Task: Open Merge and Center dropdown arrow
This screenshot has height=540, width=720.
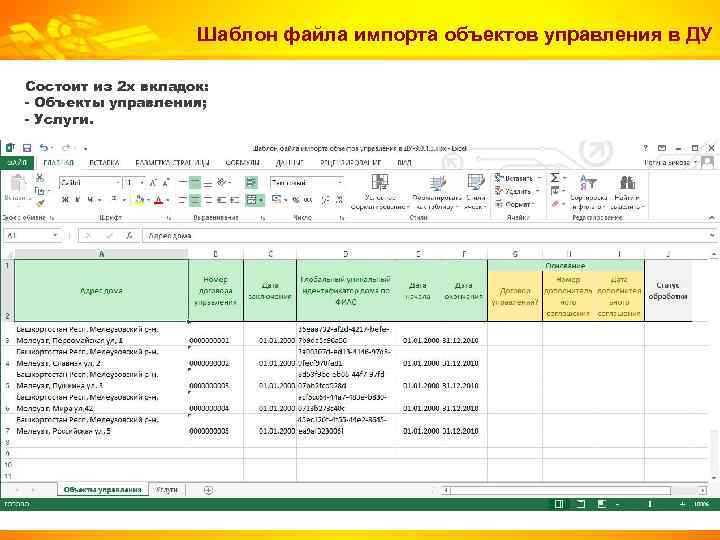Action: point(261,200)
